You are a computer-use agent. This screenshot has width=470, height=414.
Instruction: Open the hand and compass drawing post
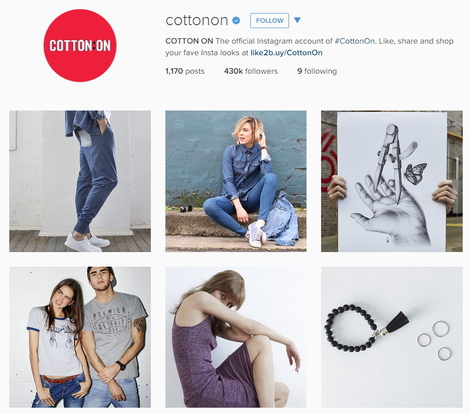(x=392, y=181)
